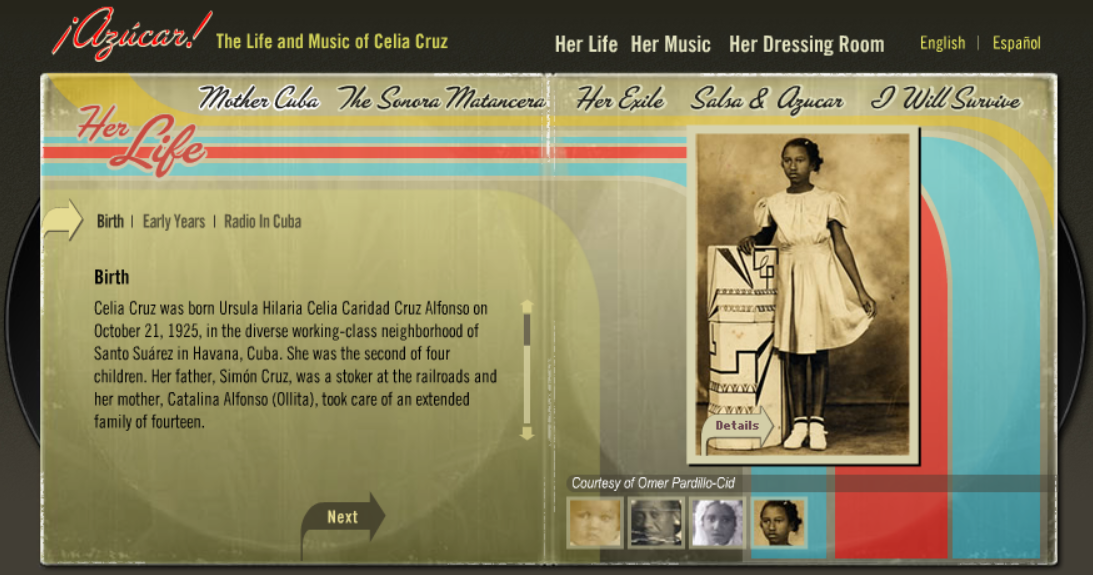1093x575 pixels.
Task: Open the Her Music section
Action: click(x=671, y=45)
